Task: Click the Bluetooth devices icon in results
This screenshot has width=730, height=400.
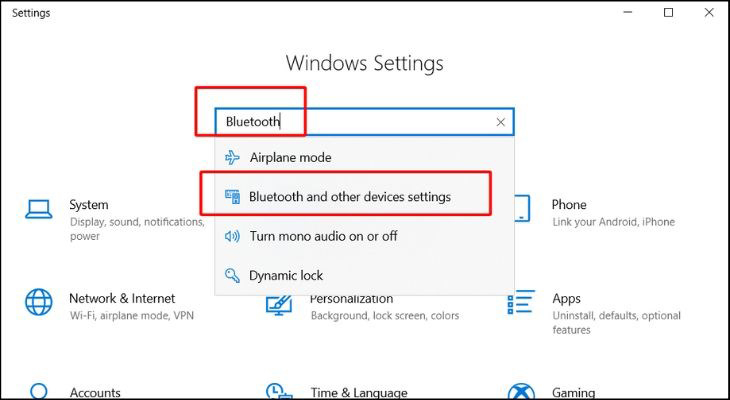Action: 232,197
